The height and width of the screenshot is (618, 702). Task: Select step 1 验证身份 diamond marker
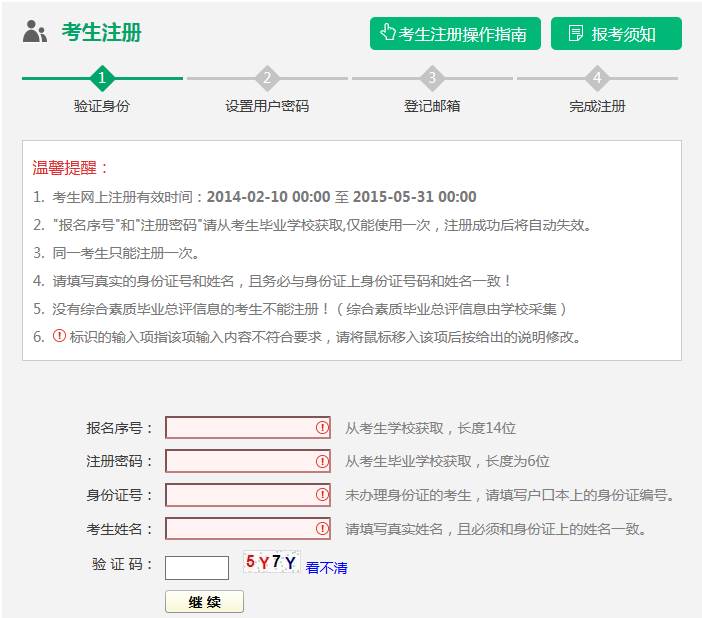coord(101,78)
